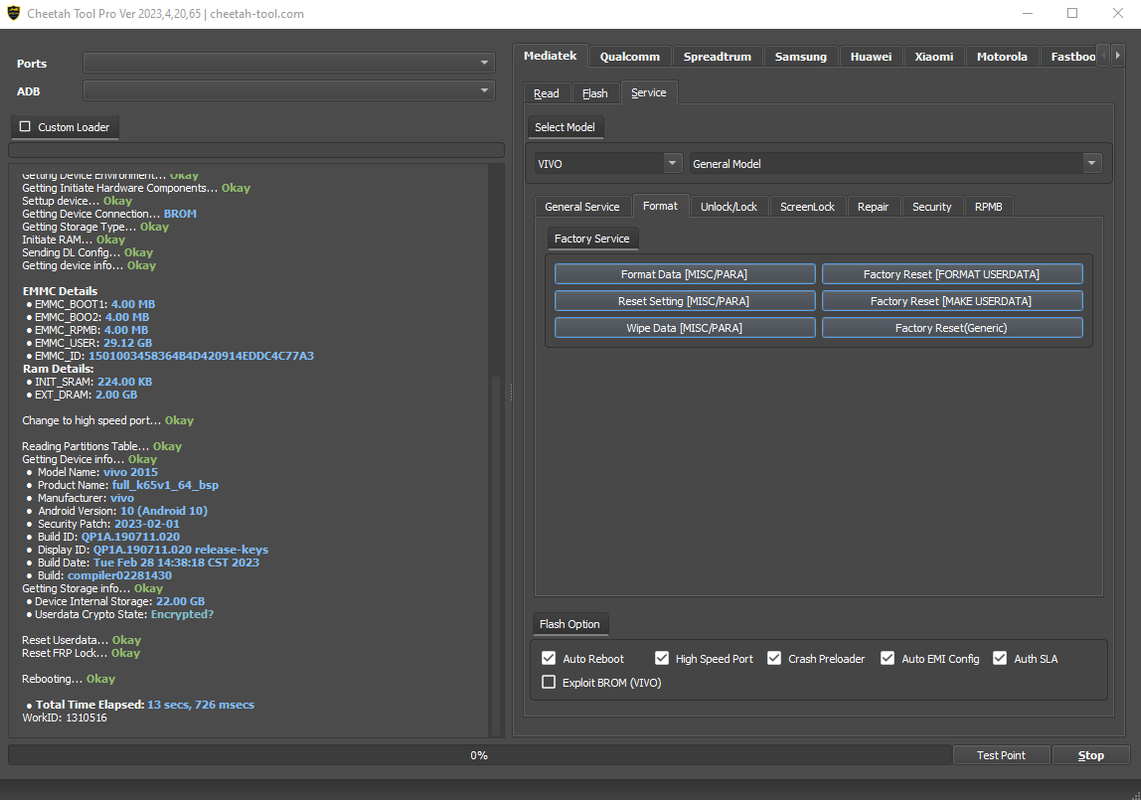Click the 'compiler02281430' build value
The width and height of the screenshot is (1141, 800).
click(119, 575)
